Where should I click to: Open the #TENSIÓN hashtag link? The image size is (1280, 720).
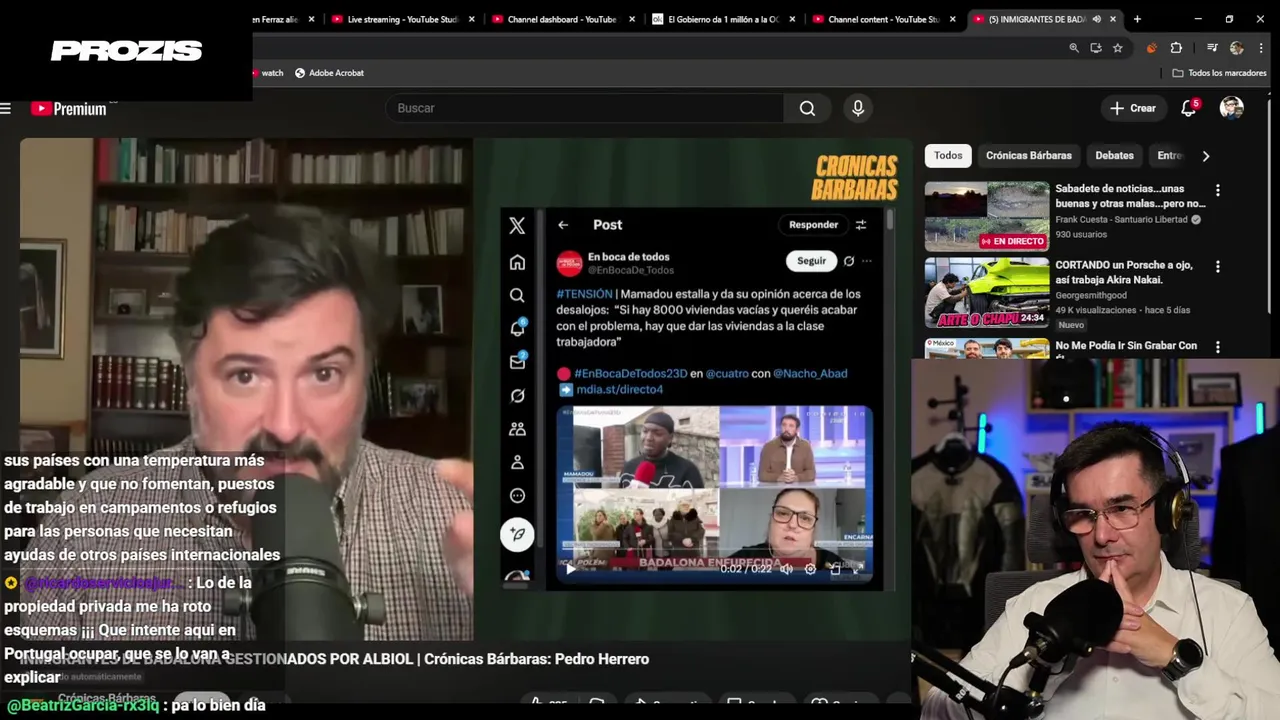point(584,294)
